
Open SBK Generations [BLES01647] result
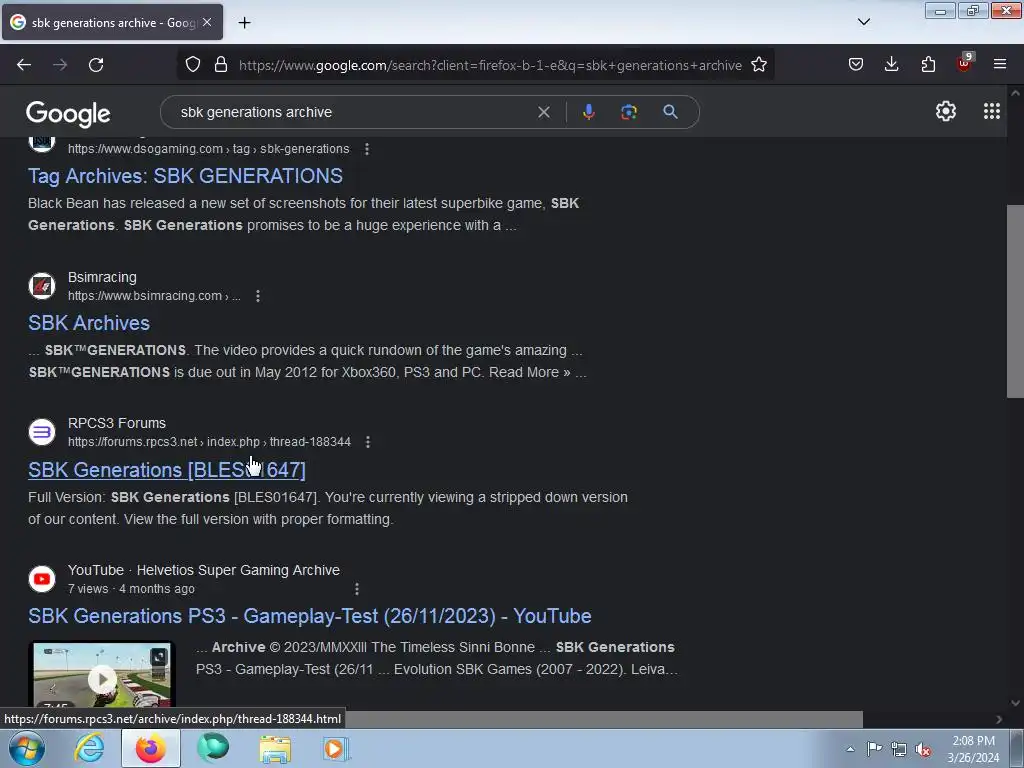(x=167, y=470)
